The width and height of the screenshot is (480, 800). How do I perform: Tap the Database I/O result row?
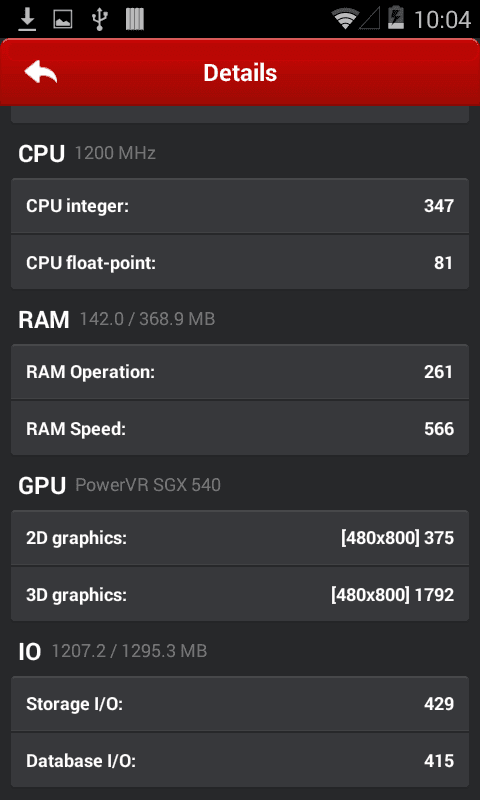coord(240,760)
